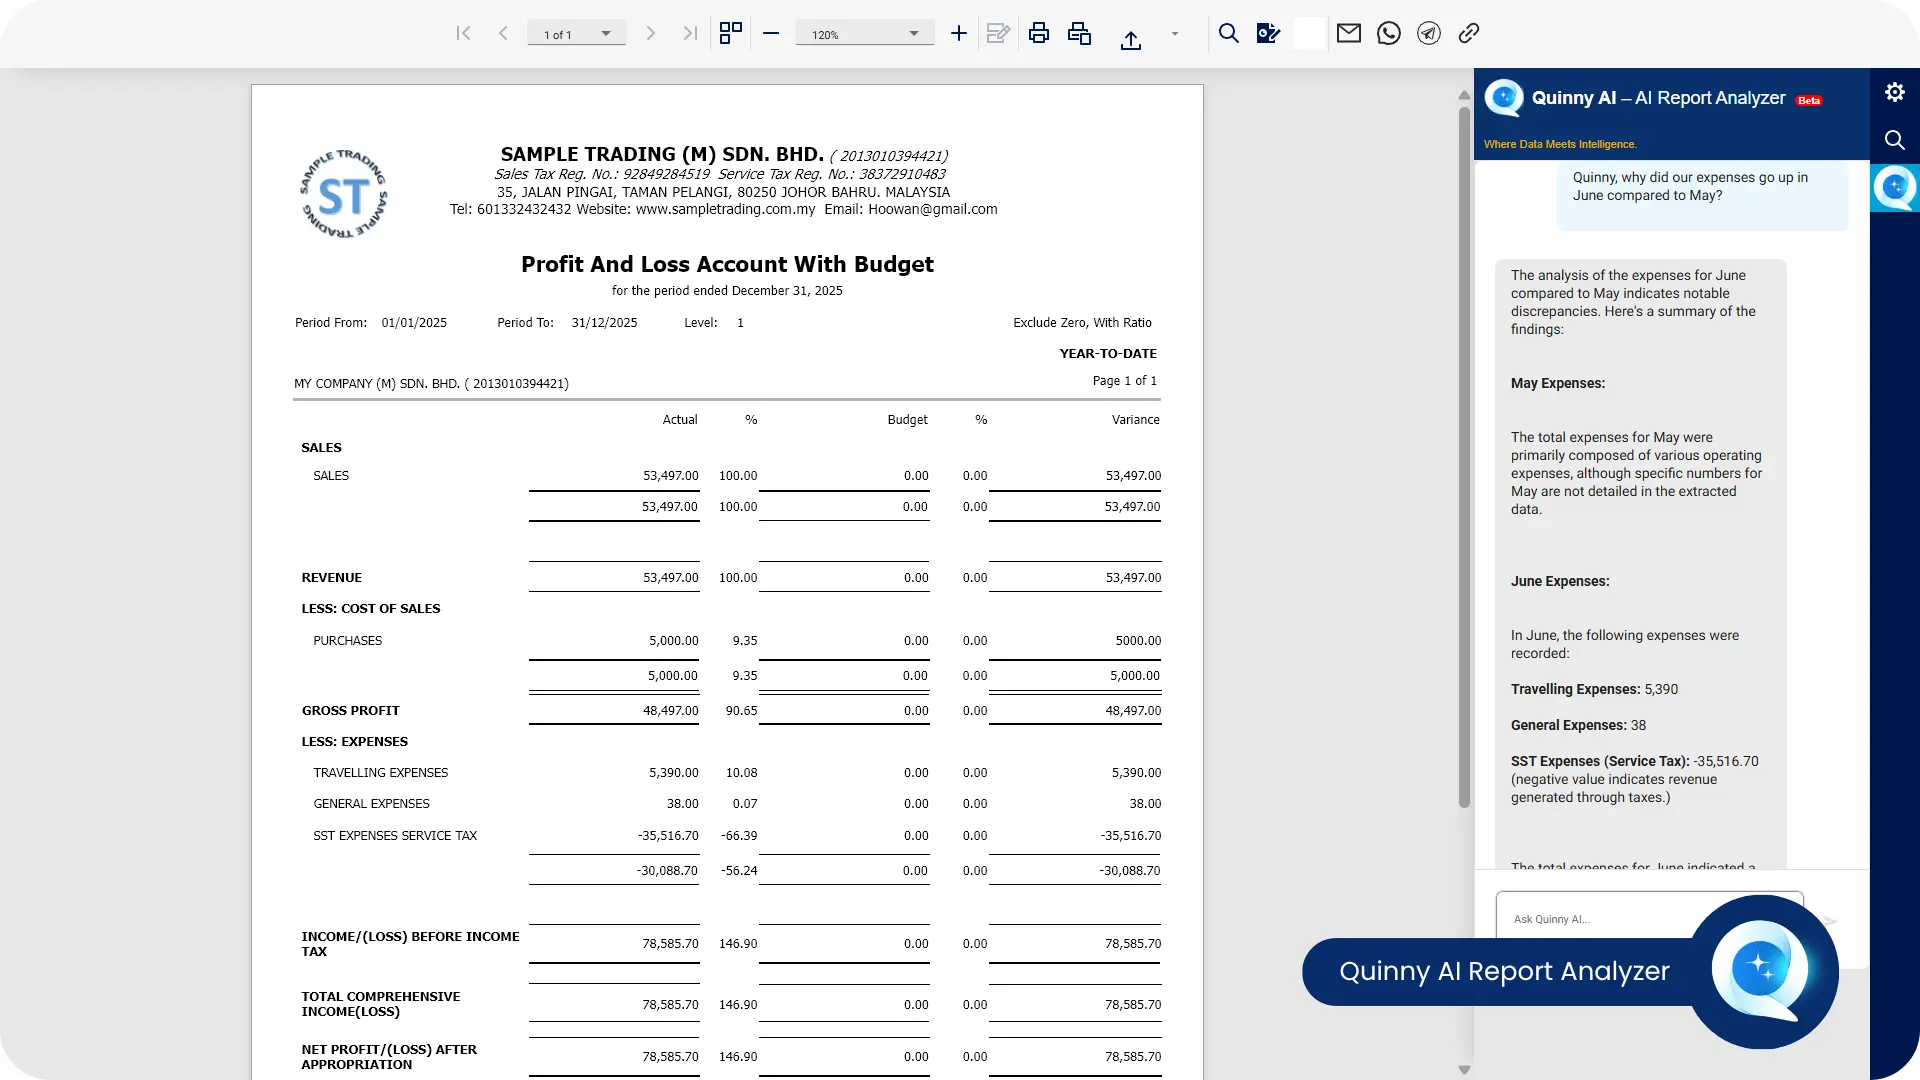Send report by email envelope icon
The height and width of the screenshot is (1080, 1920).
(1348, 33)
